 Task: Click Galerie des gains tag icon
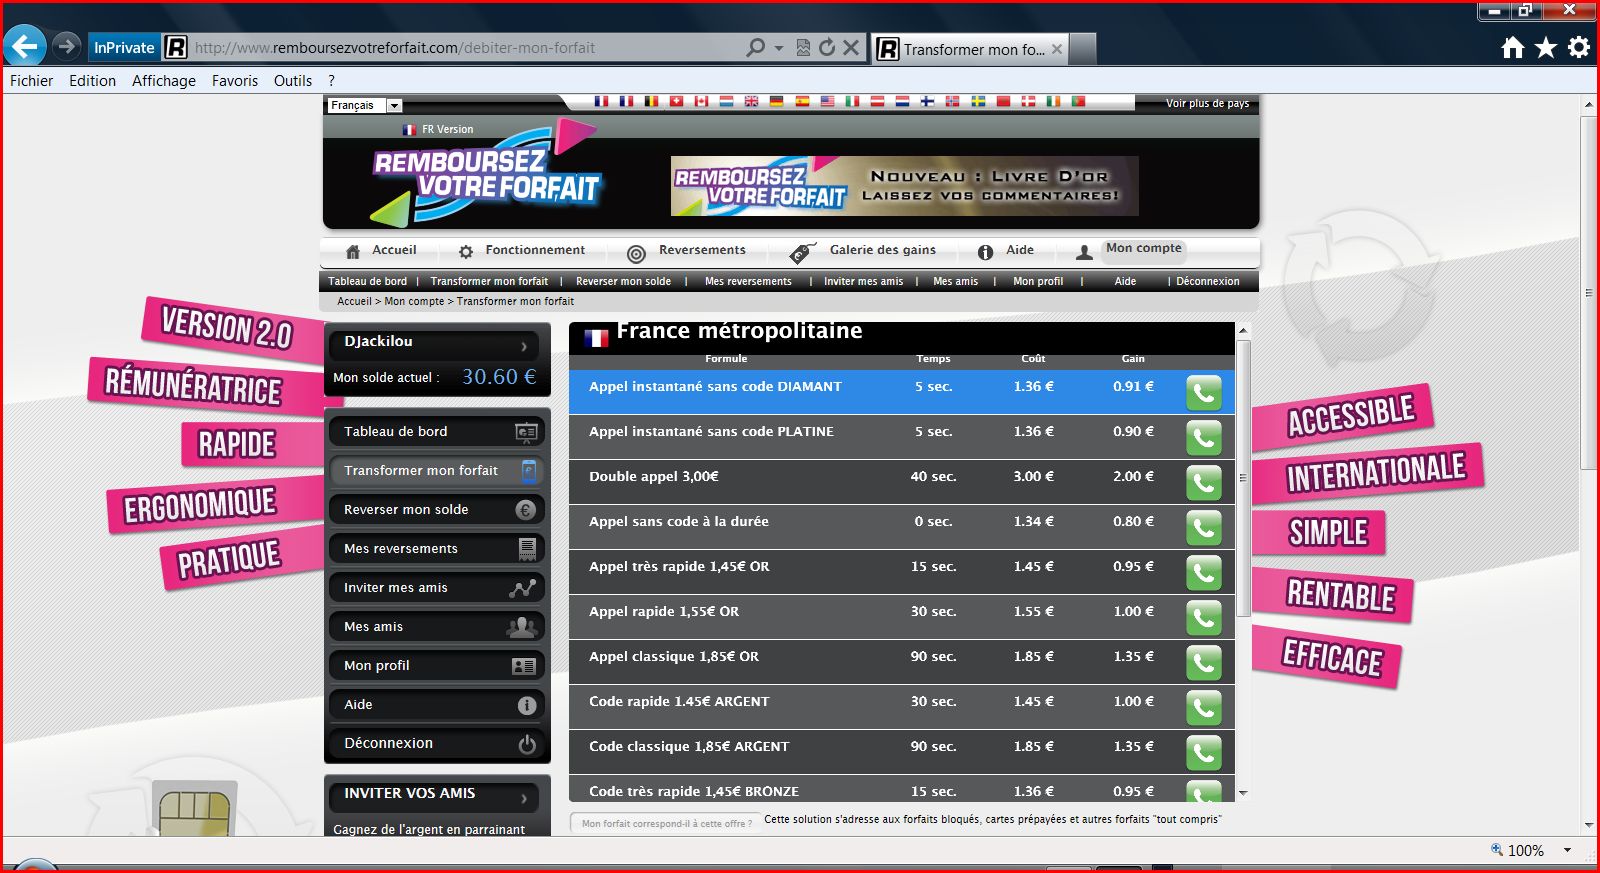pyautogui.click(x=803, y=253)
